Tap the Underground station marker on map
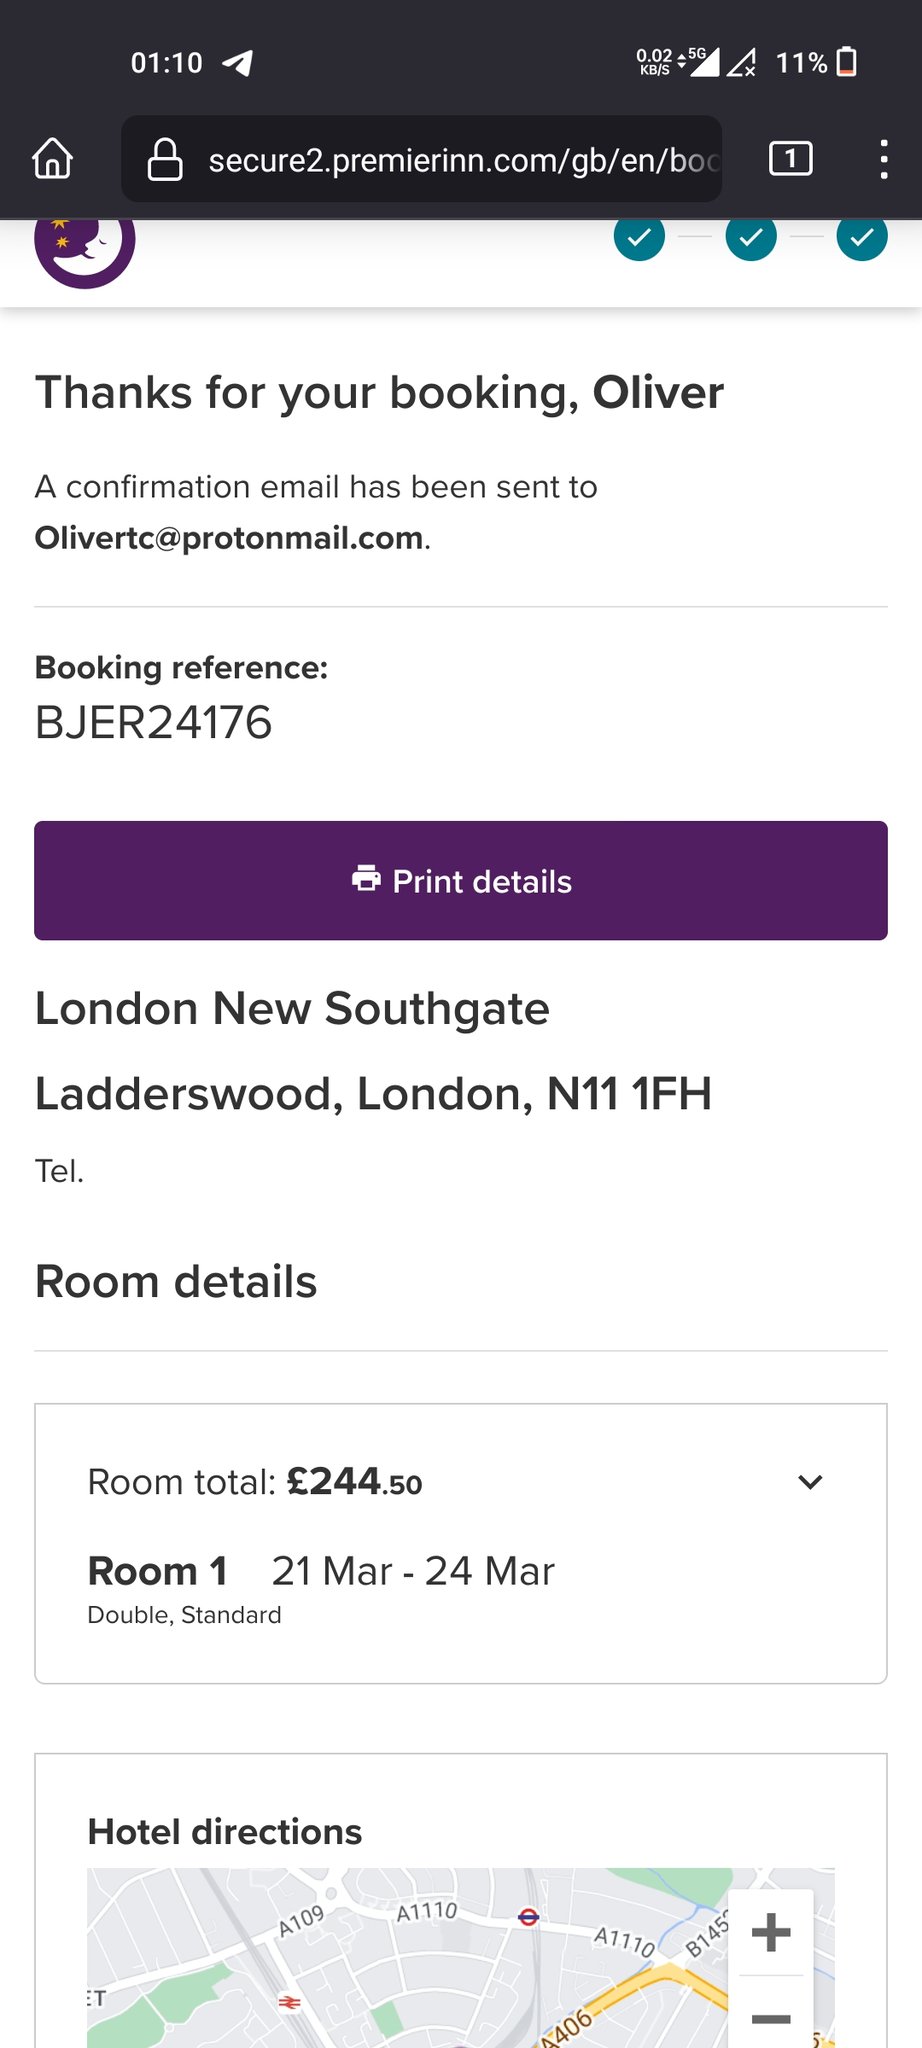This screenshot has width=922, height=2048. tap(529, 1917)
